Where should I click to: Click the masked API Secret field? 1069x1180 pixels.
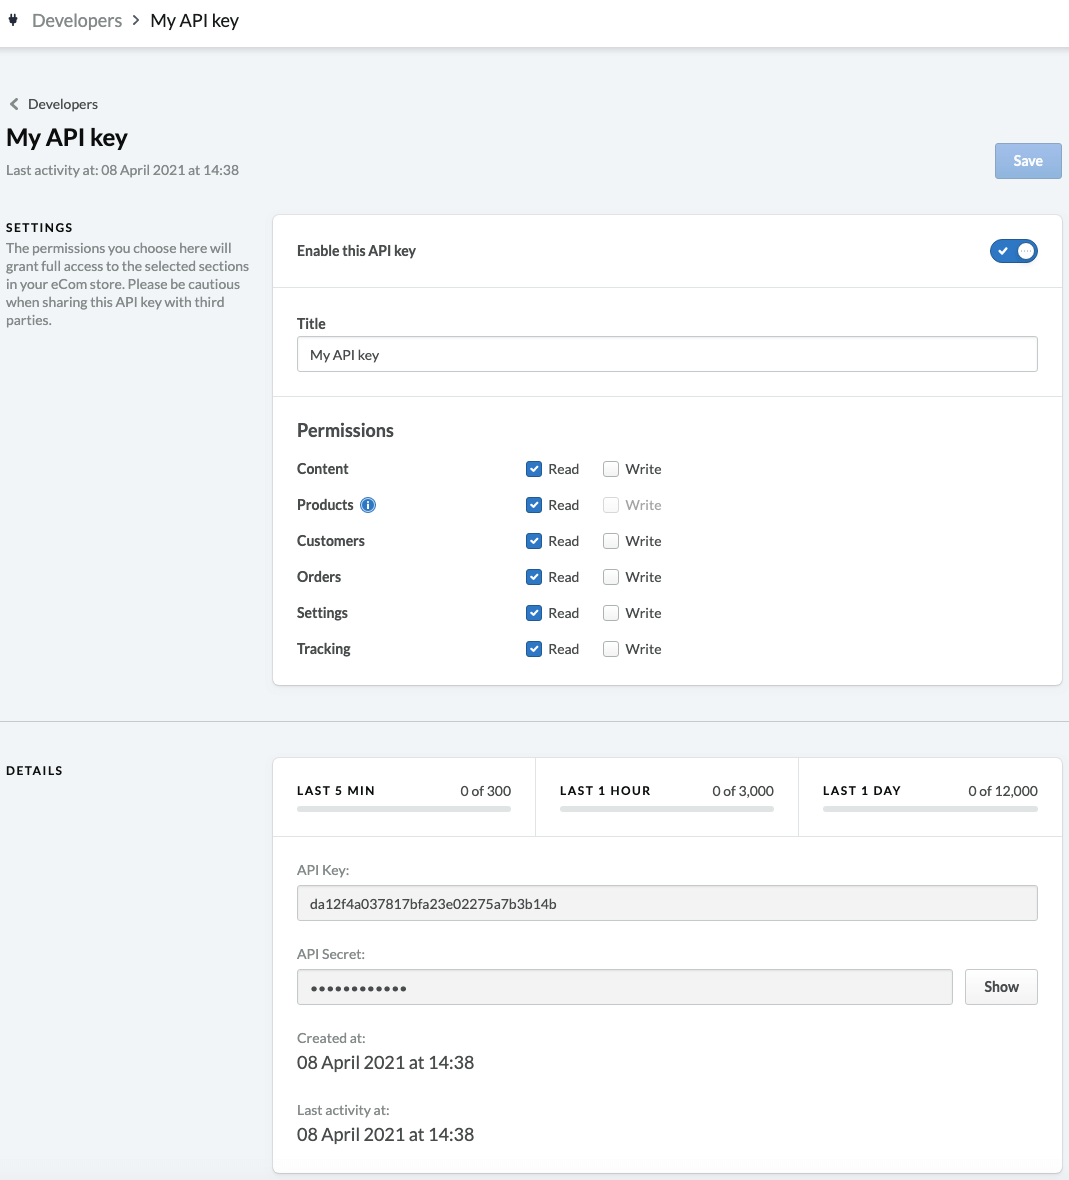[624, 987]
